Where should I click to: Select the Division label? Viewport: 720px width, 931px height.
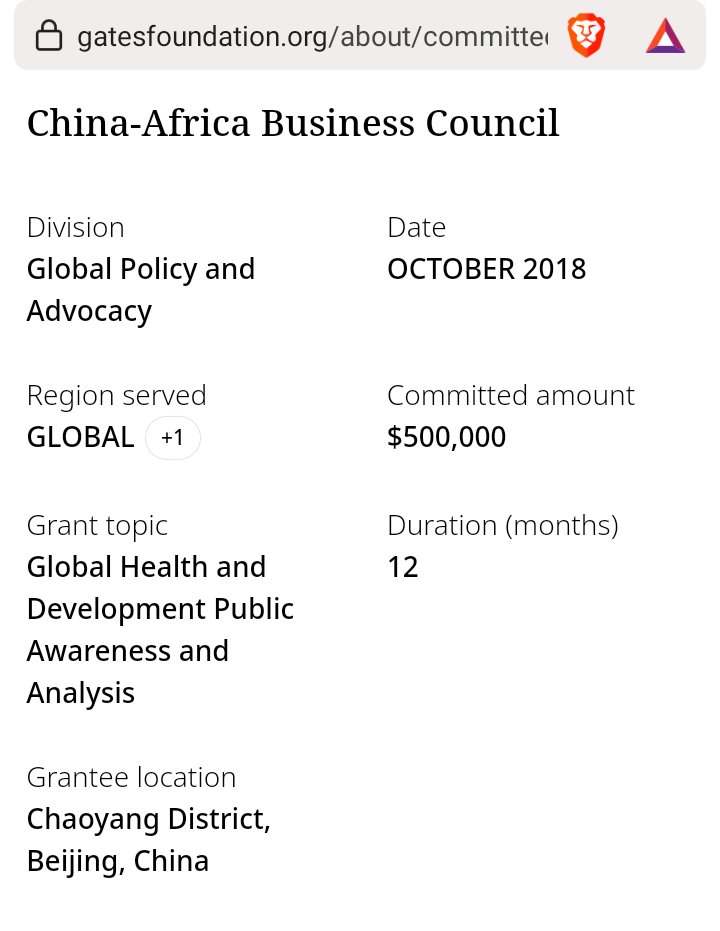click(x=75, y=227)
